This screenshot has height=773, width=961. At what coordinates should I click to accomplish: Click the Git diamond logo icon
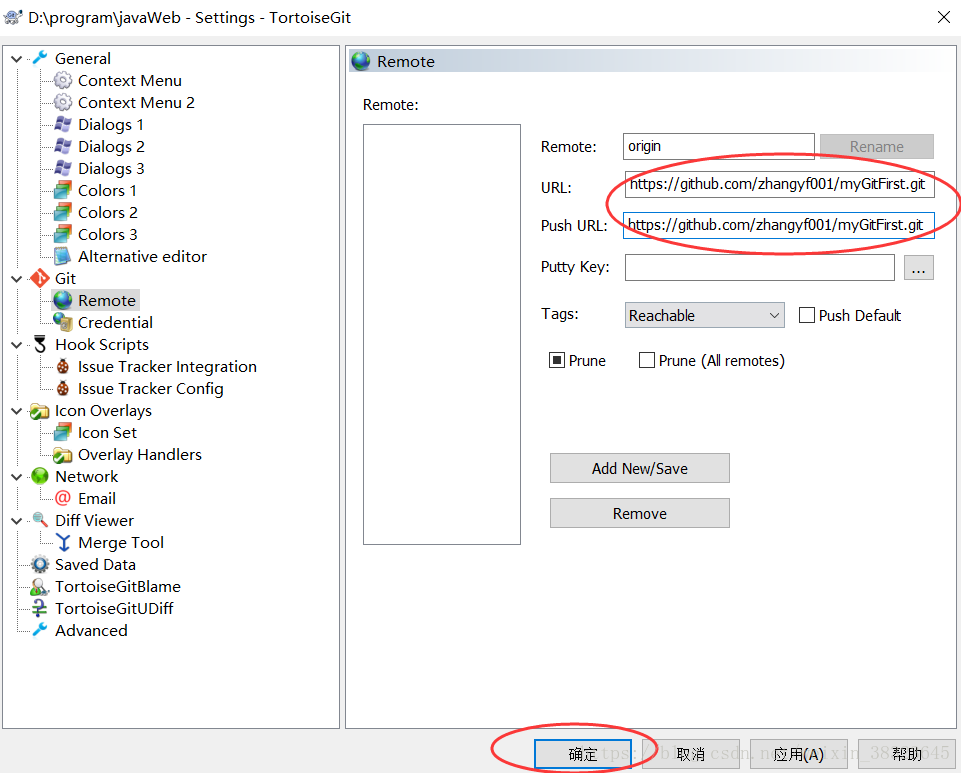[40, 278]
